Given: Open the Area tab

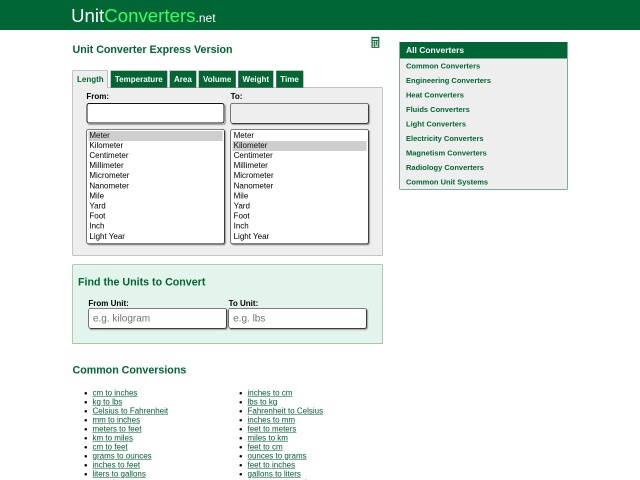Looking at the screenshot, I should (x=183, y=79).
